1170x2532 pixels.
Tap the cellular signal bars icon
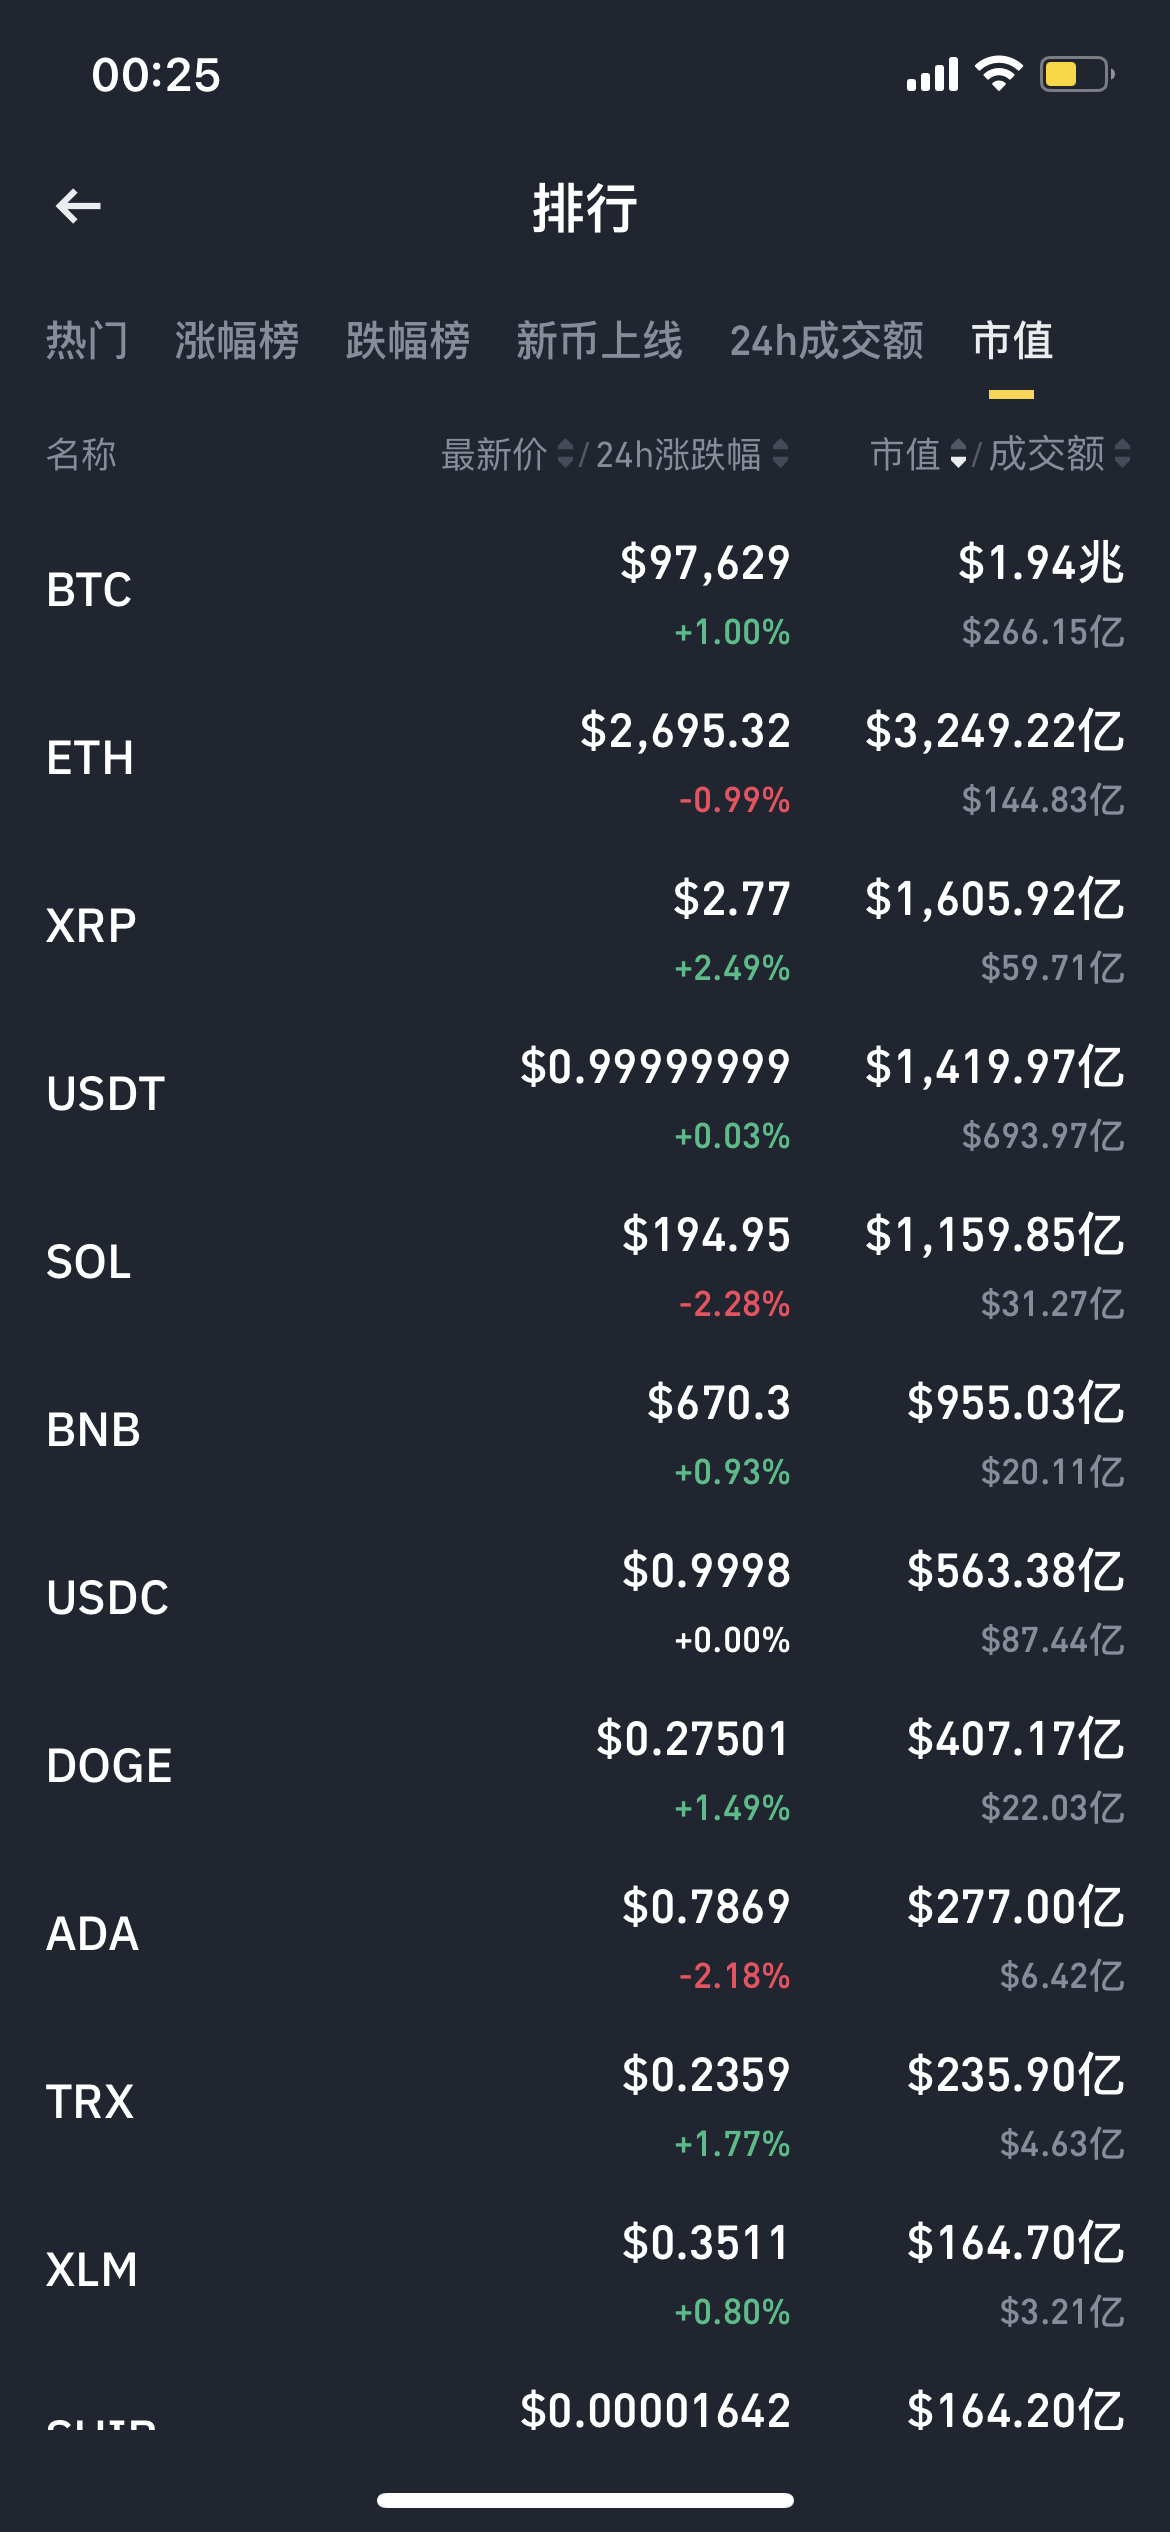(932, 74)
